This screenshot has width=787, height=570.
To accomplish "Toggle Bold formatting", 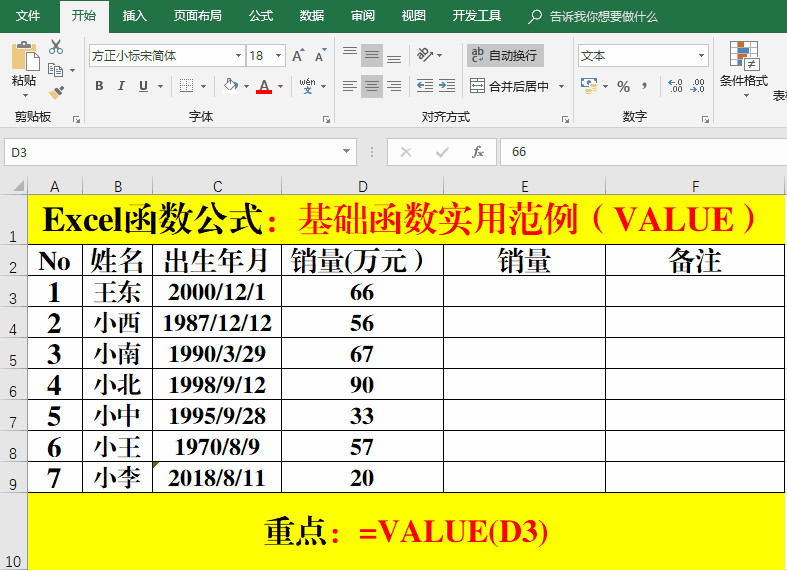I will [x=99, y=86].
